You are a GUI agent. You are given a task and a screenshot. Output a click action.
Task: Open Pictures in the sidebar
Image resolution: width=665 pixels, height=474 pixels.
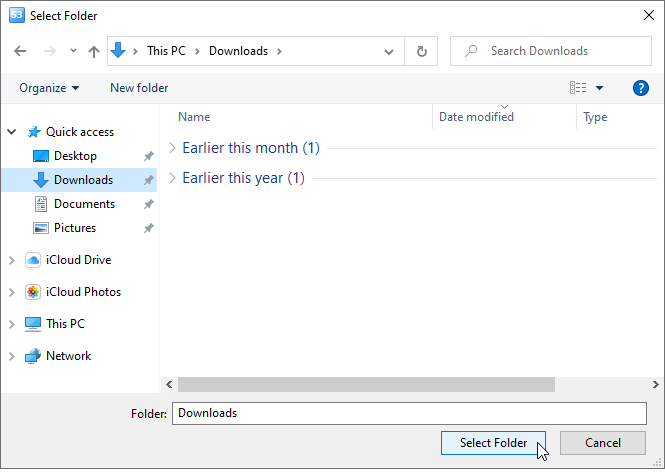click(75, 228)
